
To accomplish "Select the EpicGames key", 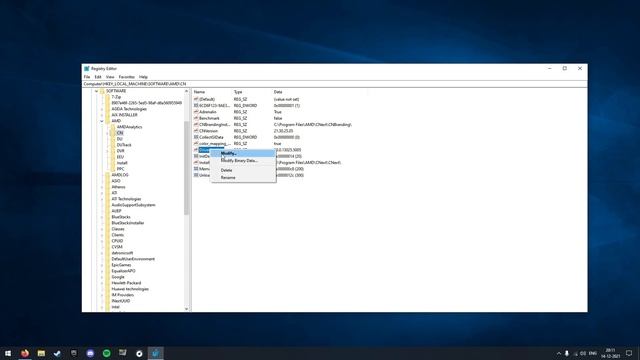I will pyautogui.click(x=121, y=265).
